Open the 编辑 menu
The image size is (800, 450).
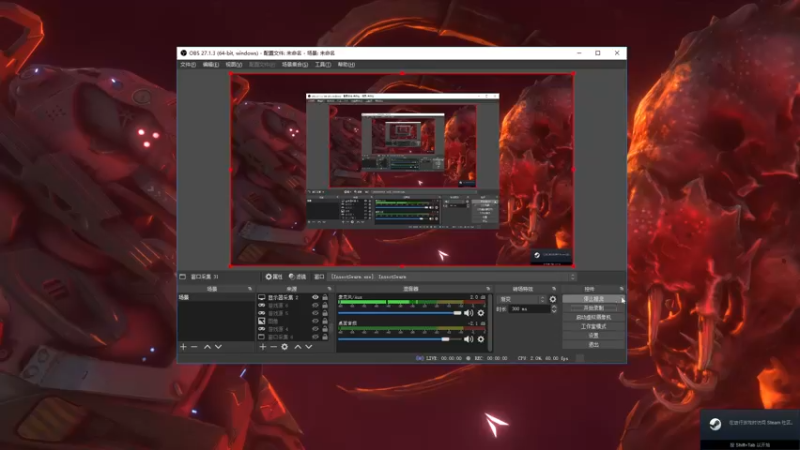click(210, 65)
